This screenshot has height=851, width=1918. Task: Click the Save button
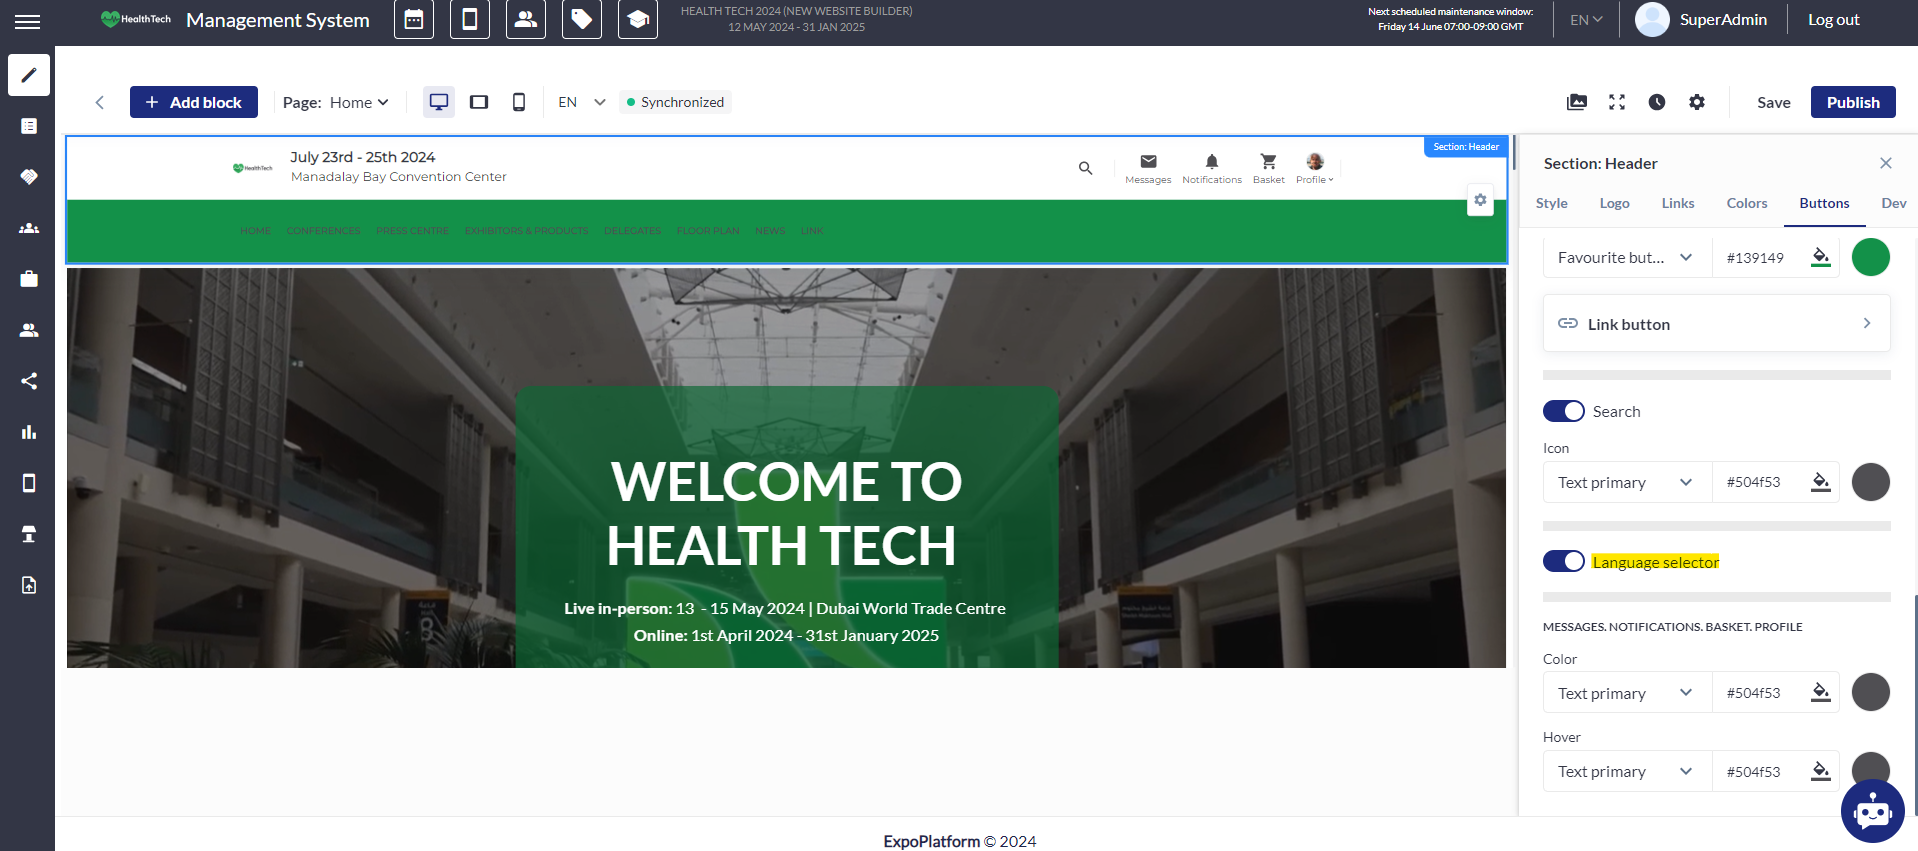[x=1774, y=102]
